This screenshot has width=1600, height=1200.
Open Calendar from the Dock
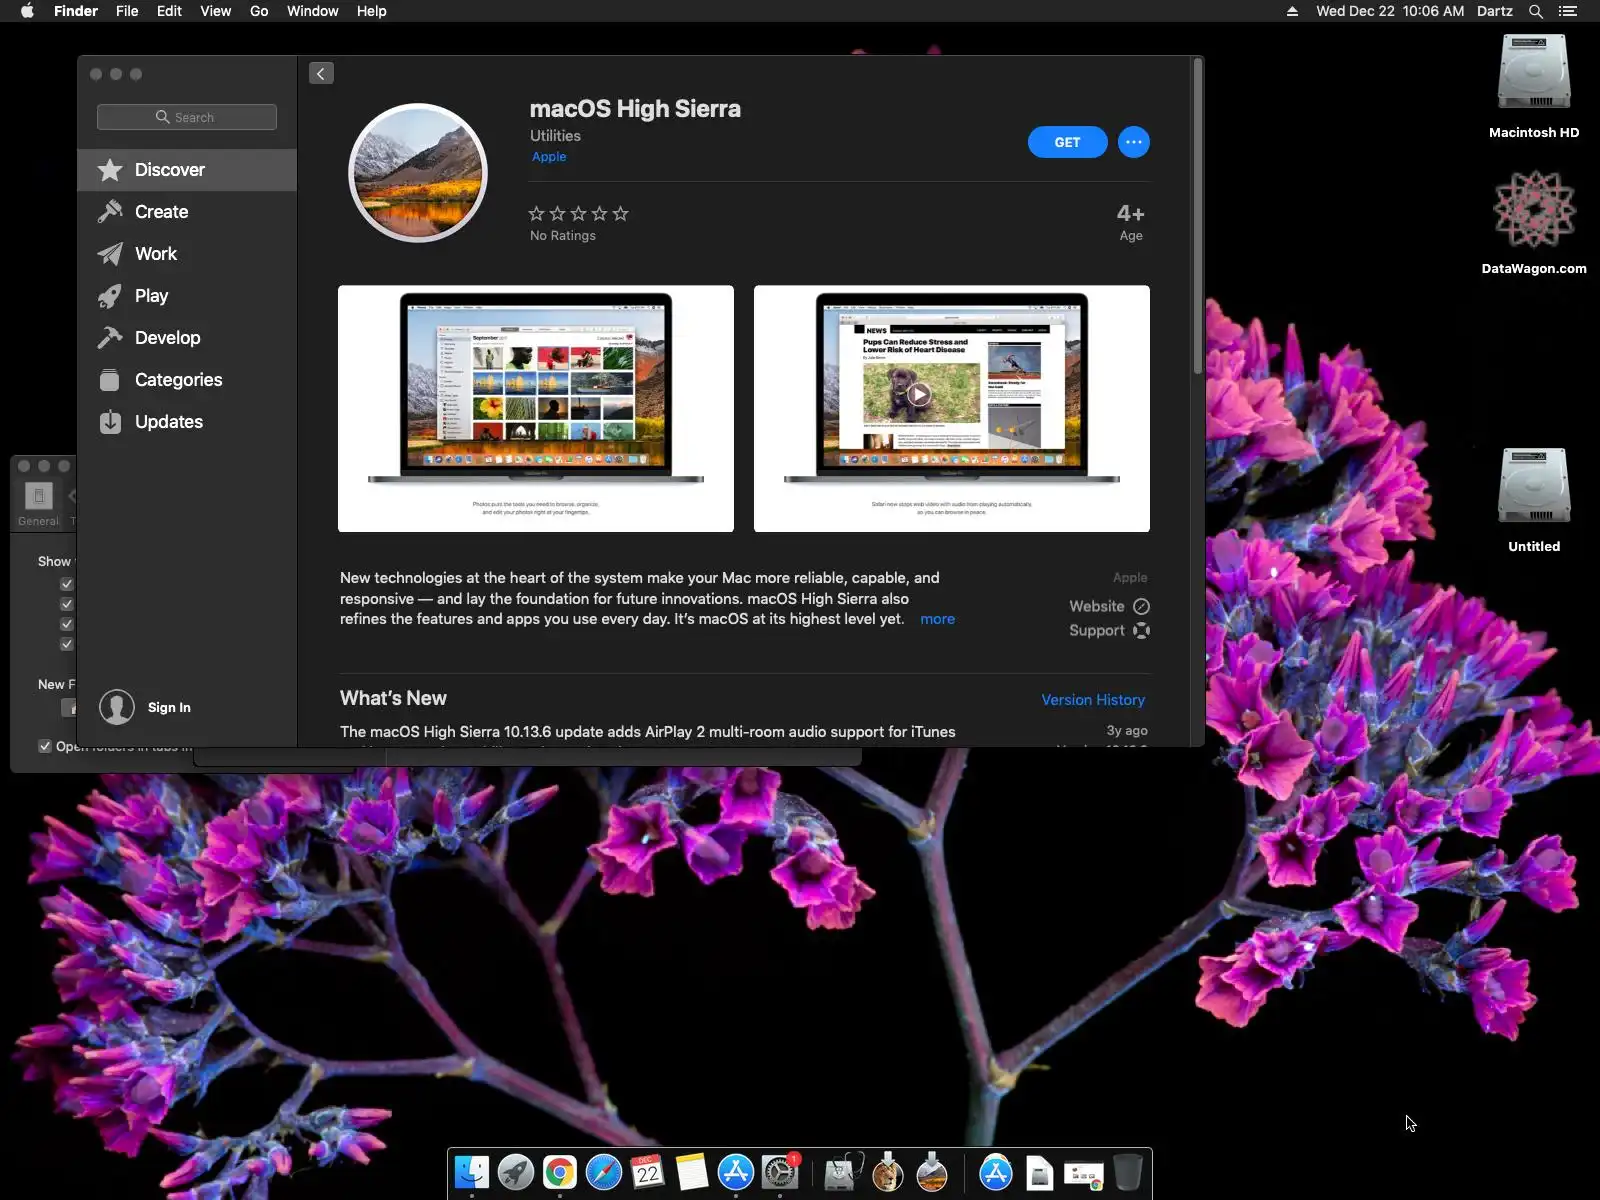click(x=648, y=1172)
